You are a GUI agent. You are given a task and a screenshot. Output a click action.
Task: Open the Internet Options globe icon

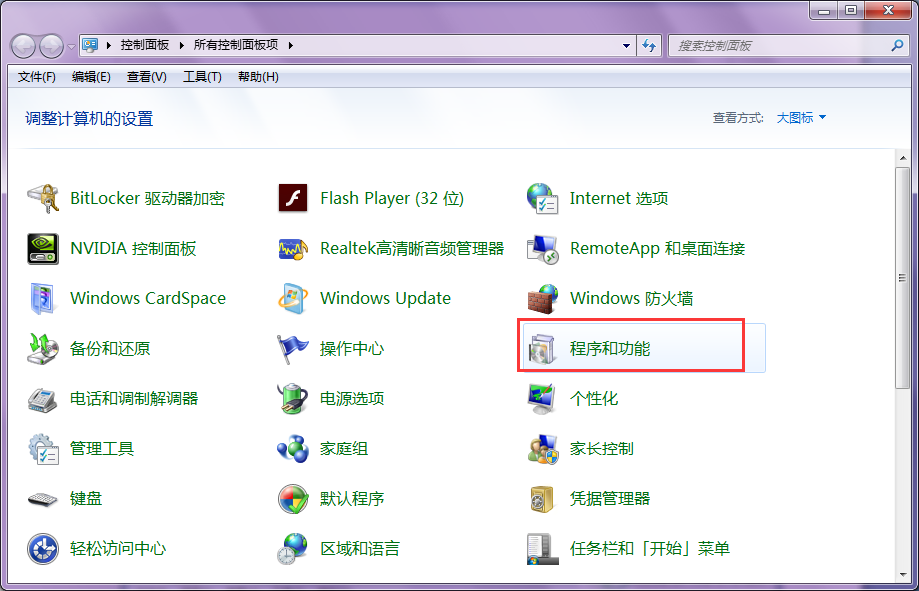[x=542, y=198]
